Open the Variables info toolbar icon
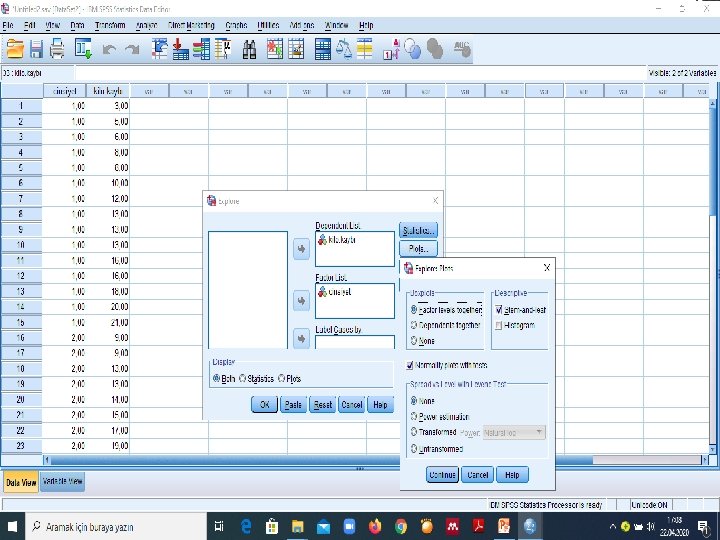The width and height of the screenshot is (720, 540). [x=202, y=49]
